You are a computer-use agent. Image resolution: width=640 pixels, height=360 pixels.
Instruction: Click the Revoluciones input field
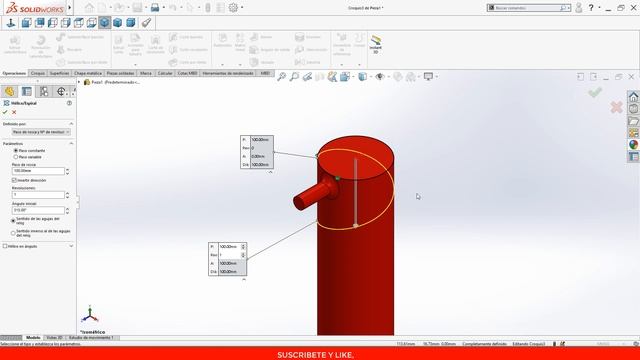38,195
